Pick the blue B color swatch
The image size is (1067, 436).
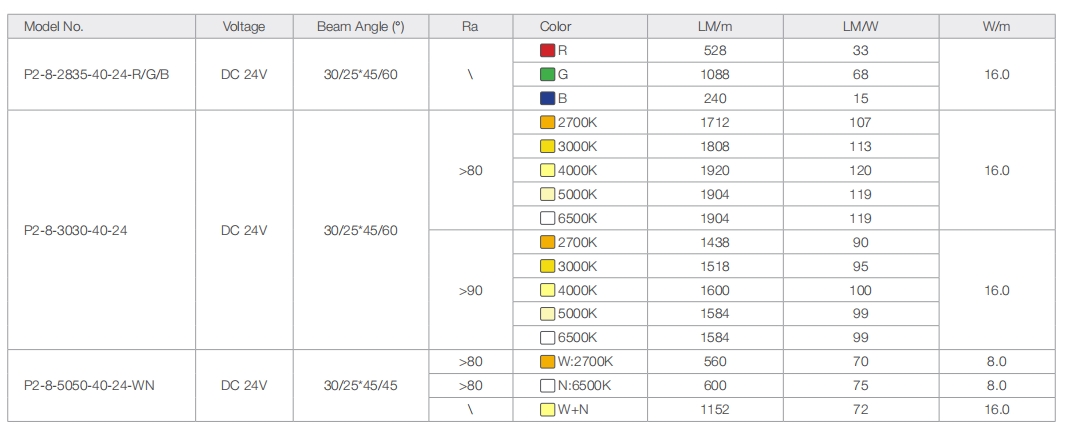[547, 98]
